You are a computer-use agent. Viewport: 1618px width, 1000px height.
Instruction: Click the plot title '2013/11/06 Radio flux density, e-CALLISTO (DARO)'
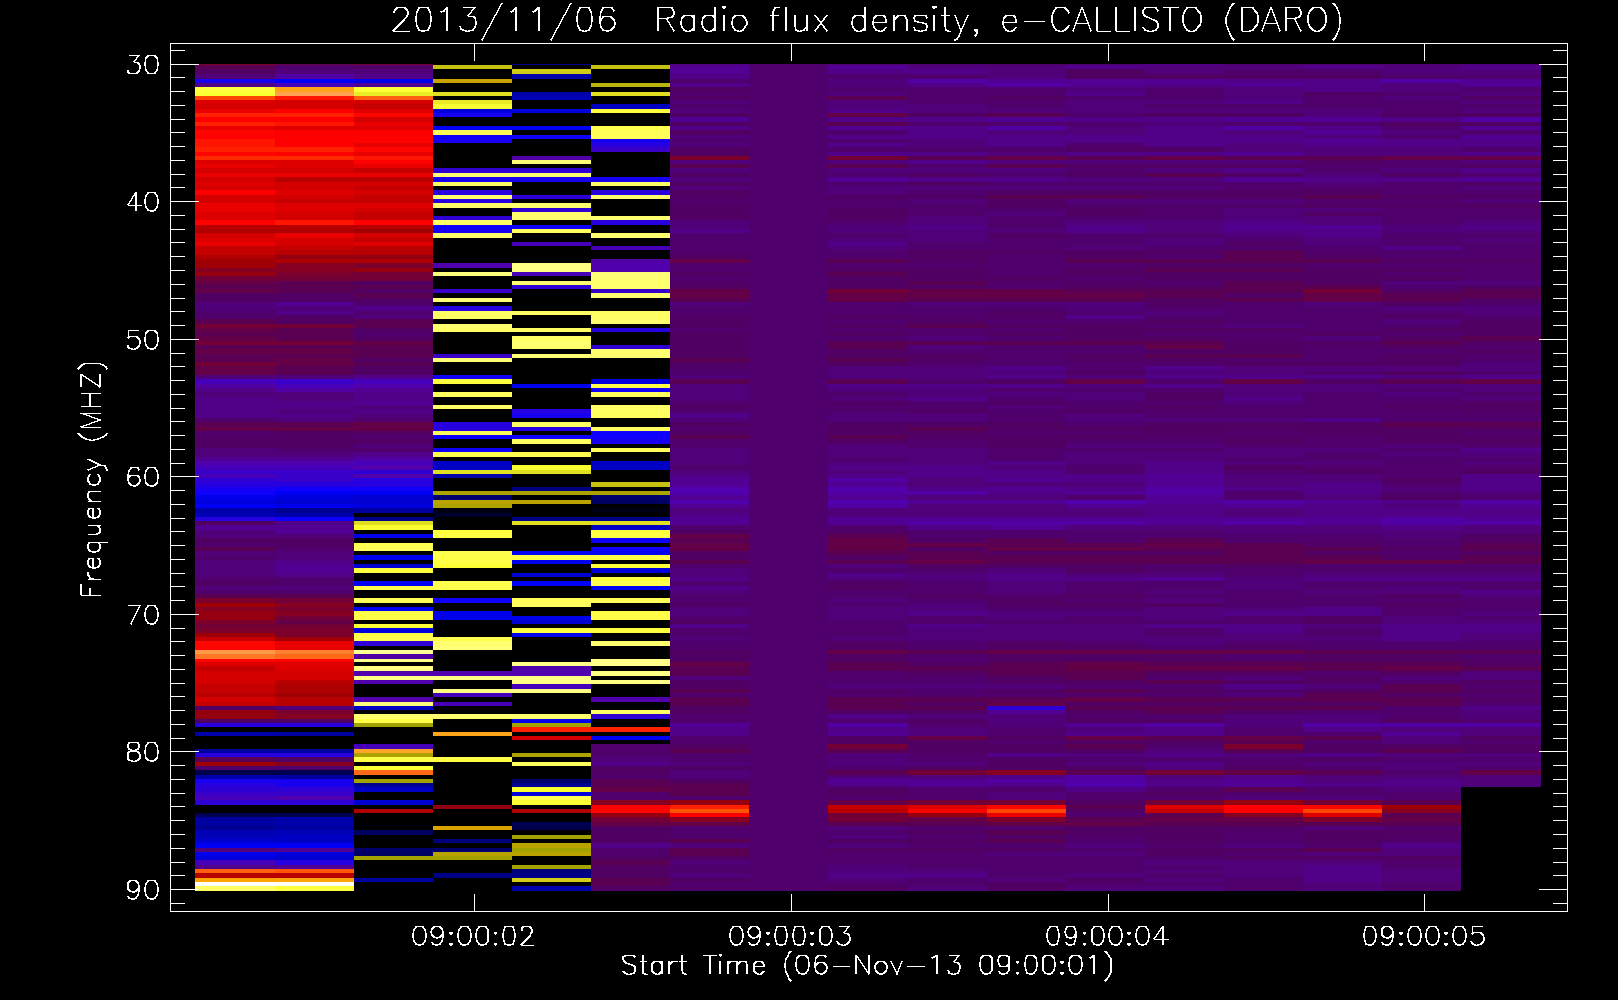tap(867, 21)
